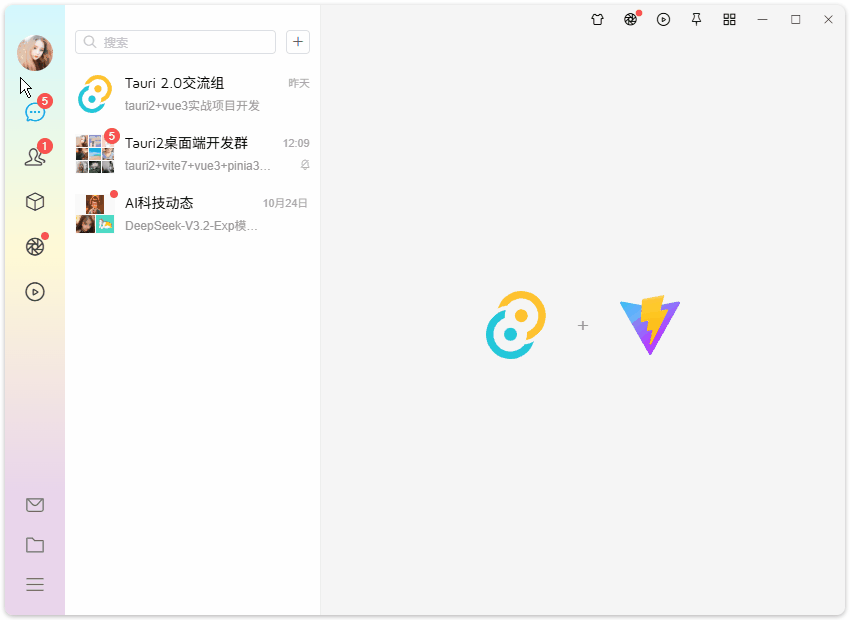Image resolution: width=850 pixels, height=620 pixels.
Task: Click the Tauri 2.0交流组 logo avatar
Action: click(95, 94)
